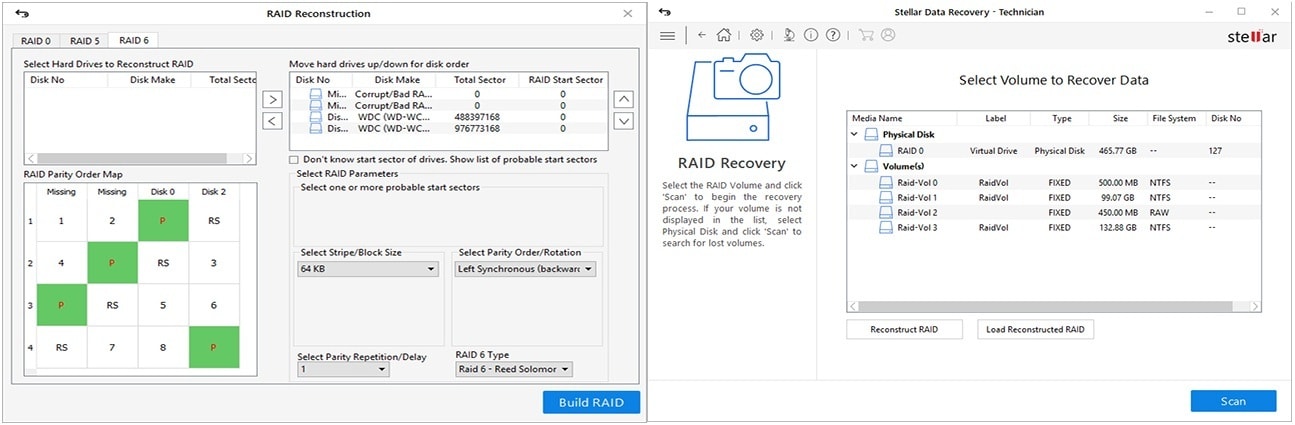Click the RAW file system cell
The width and height of the screenshot is (1295, 425).
pos(1161,213)
